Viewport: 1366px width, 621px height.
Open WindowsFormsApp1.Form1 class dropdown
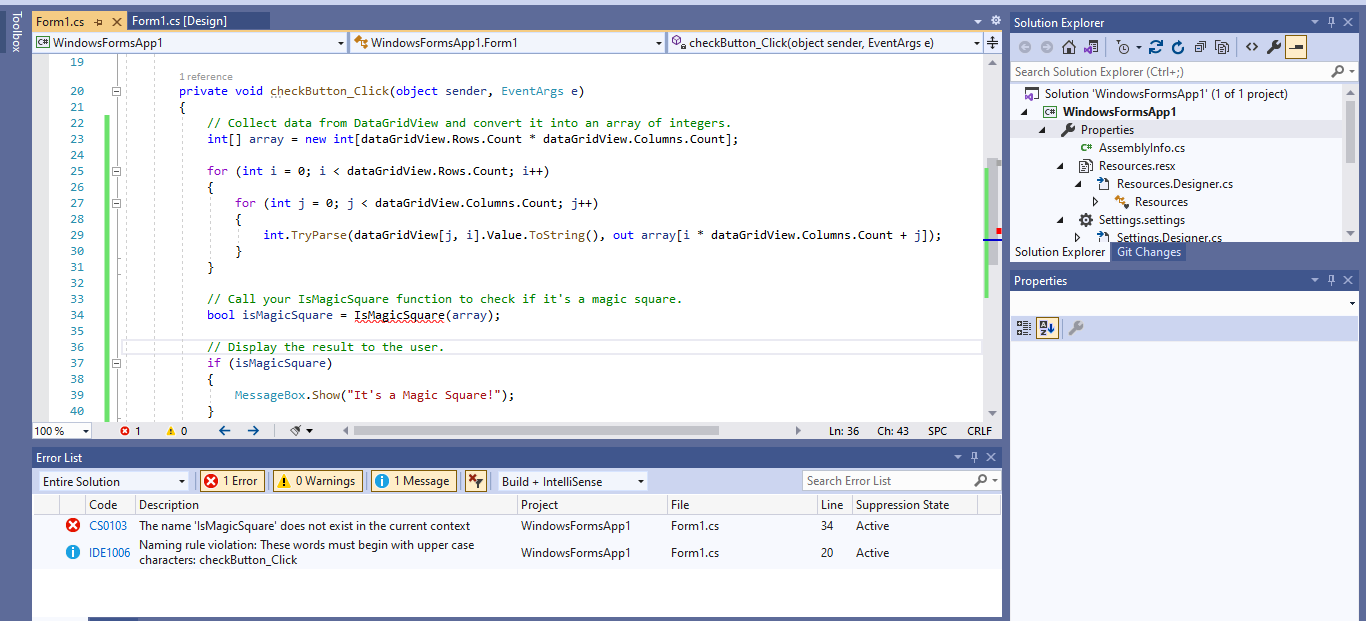point(658,43)
